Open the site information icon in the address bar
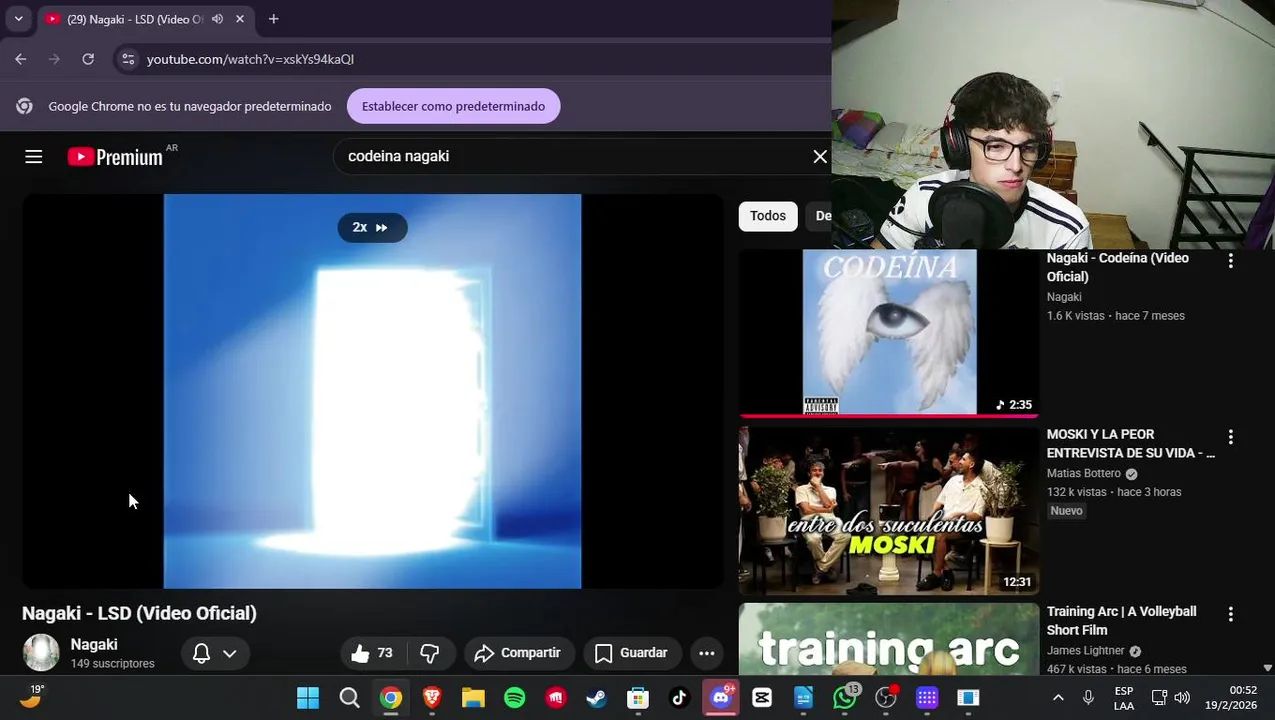Viewport: 1275px width, 720px height. coord(128,59)
